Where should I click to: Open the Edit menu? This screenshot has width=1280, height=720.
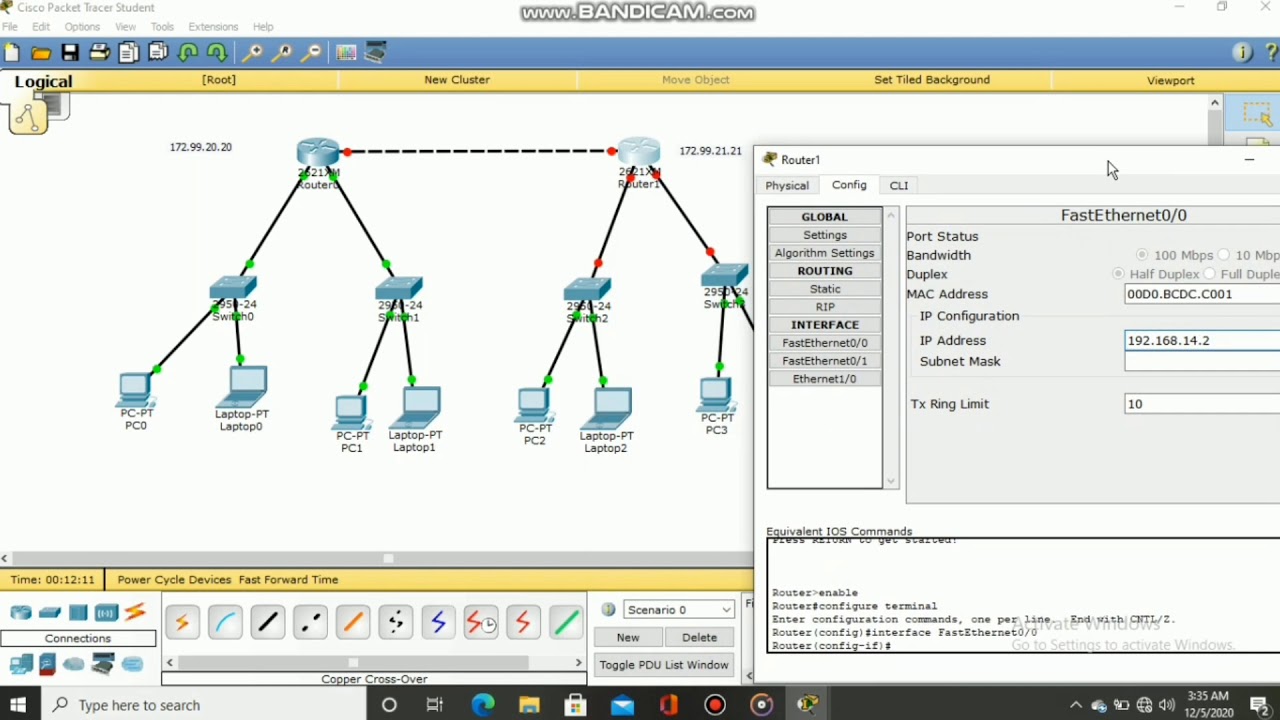click(41, 27)
